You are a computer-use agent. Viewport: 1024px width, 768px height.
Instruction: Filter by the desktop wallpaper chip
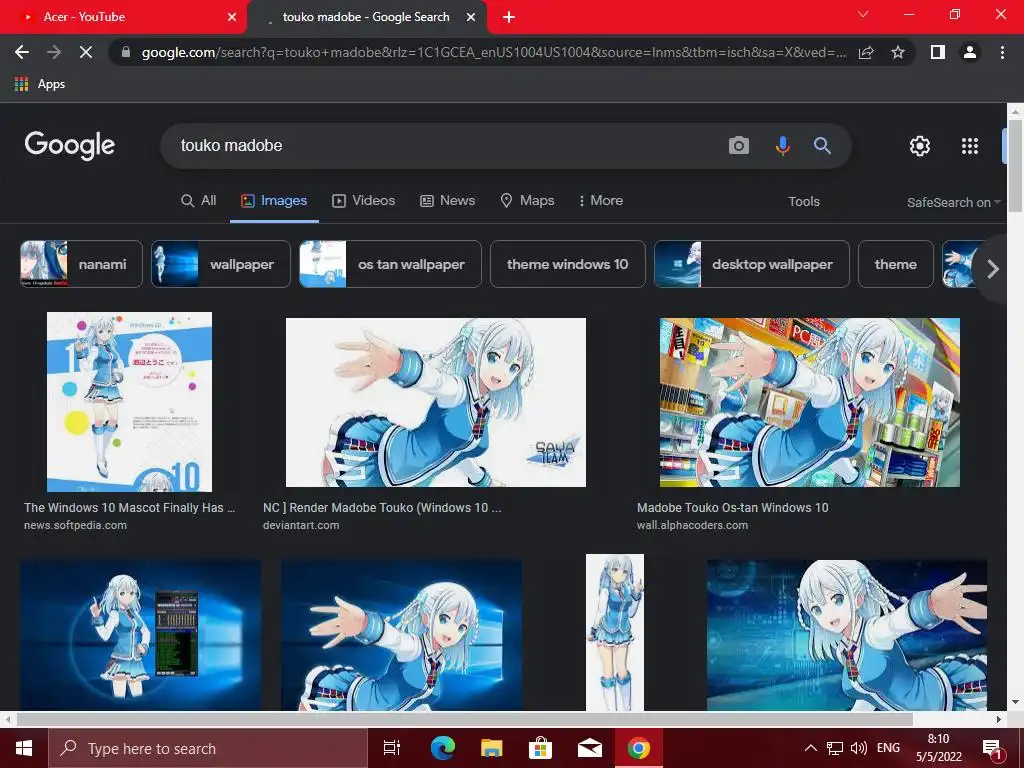[752, 264]
